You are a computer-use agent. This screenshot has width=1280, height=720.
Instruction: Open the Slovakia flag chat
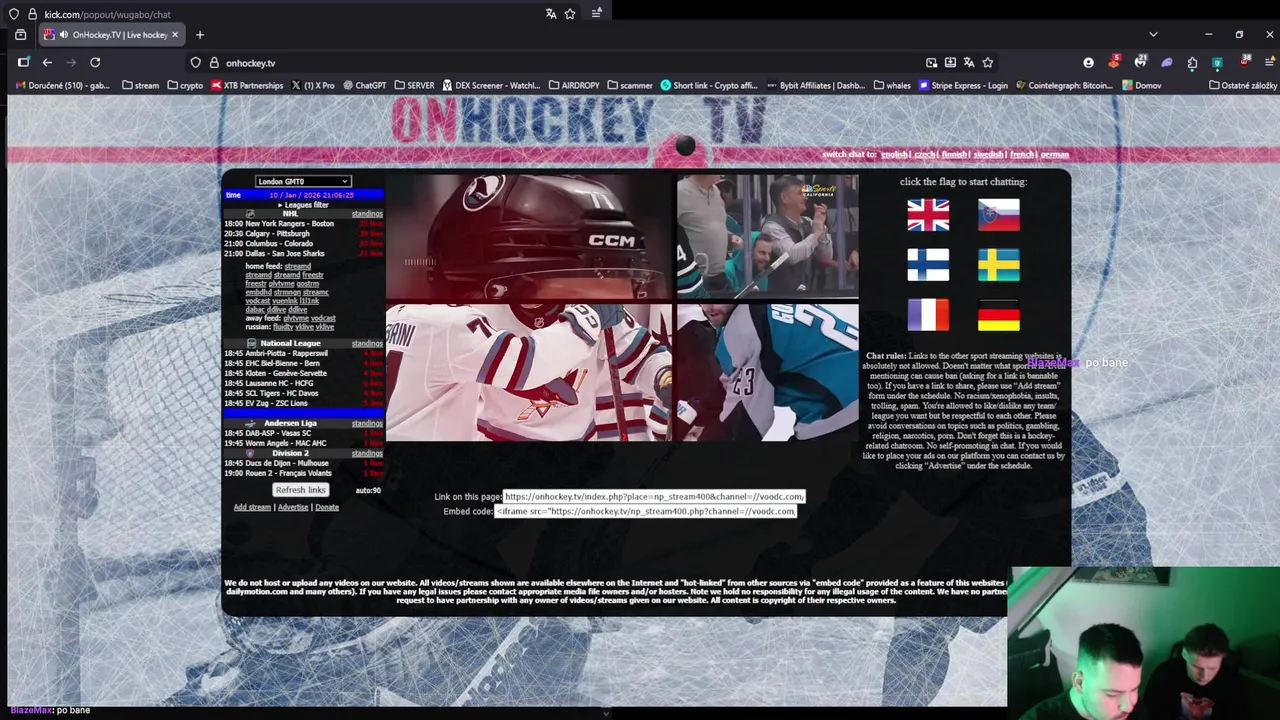click(998, 215)
